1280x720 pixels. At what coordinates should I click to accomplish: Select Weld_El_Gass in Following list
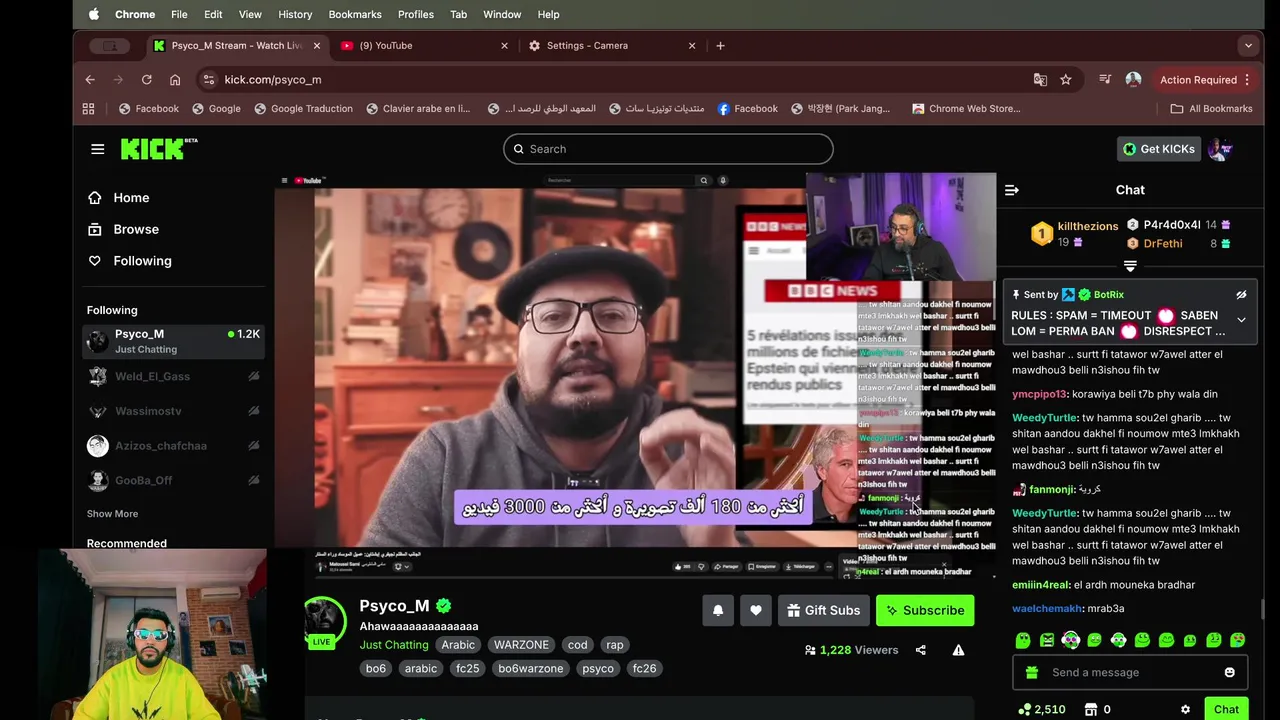point(174,376)
